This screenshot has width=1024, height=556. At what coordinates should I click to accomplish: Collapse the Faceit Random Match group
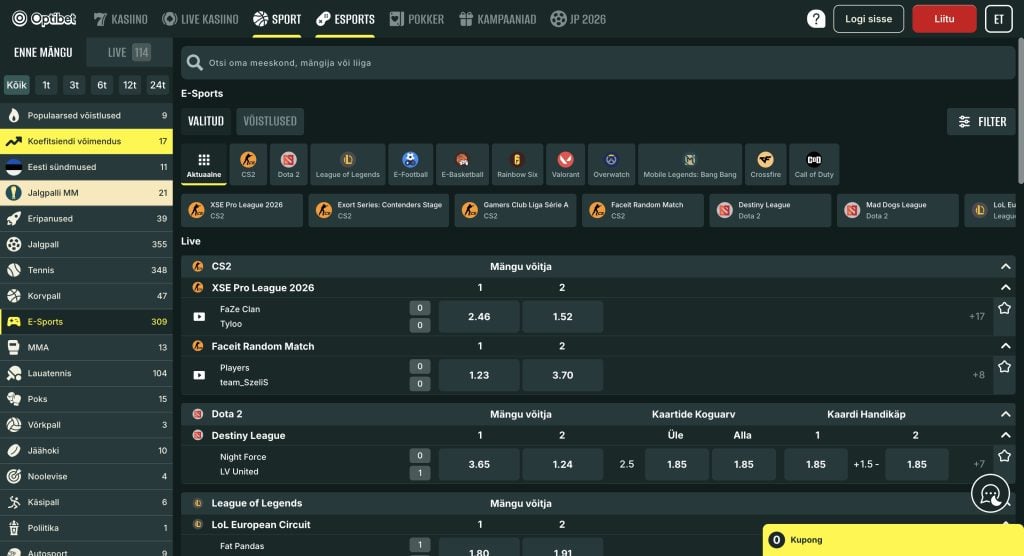tap(1006, 346)
